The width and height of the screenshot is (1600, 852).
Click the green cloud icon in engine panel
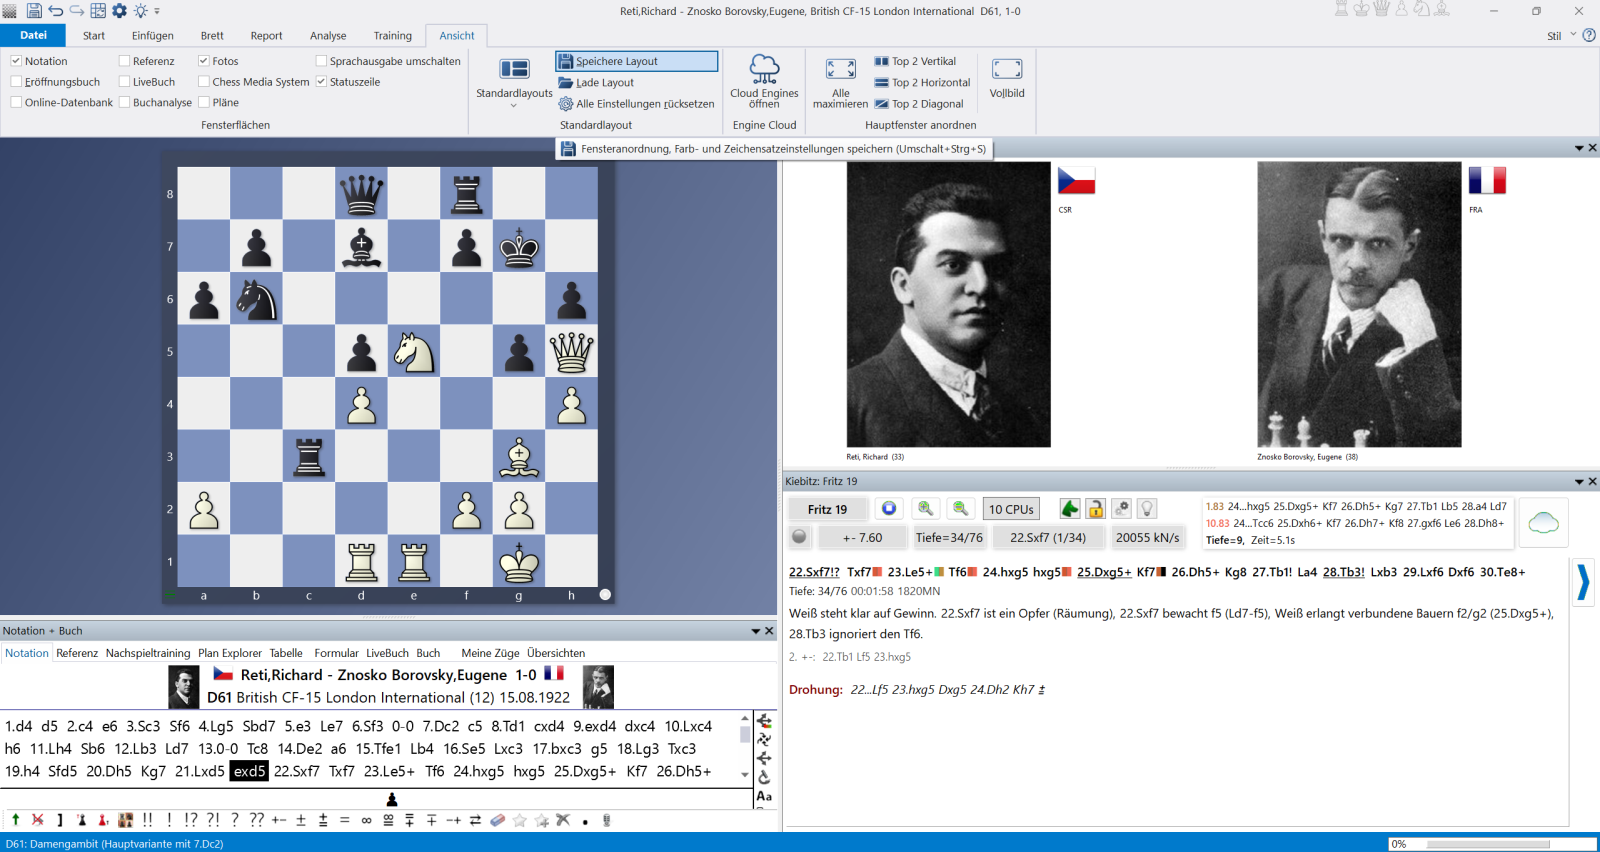point(1543,522)
